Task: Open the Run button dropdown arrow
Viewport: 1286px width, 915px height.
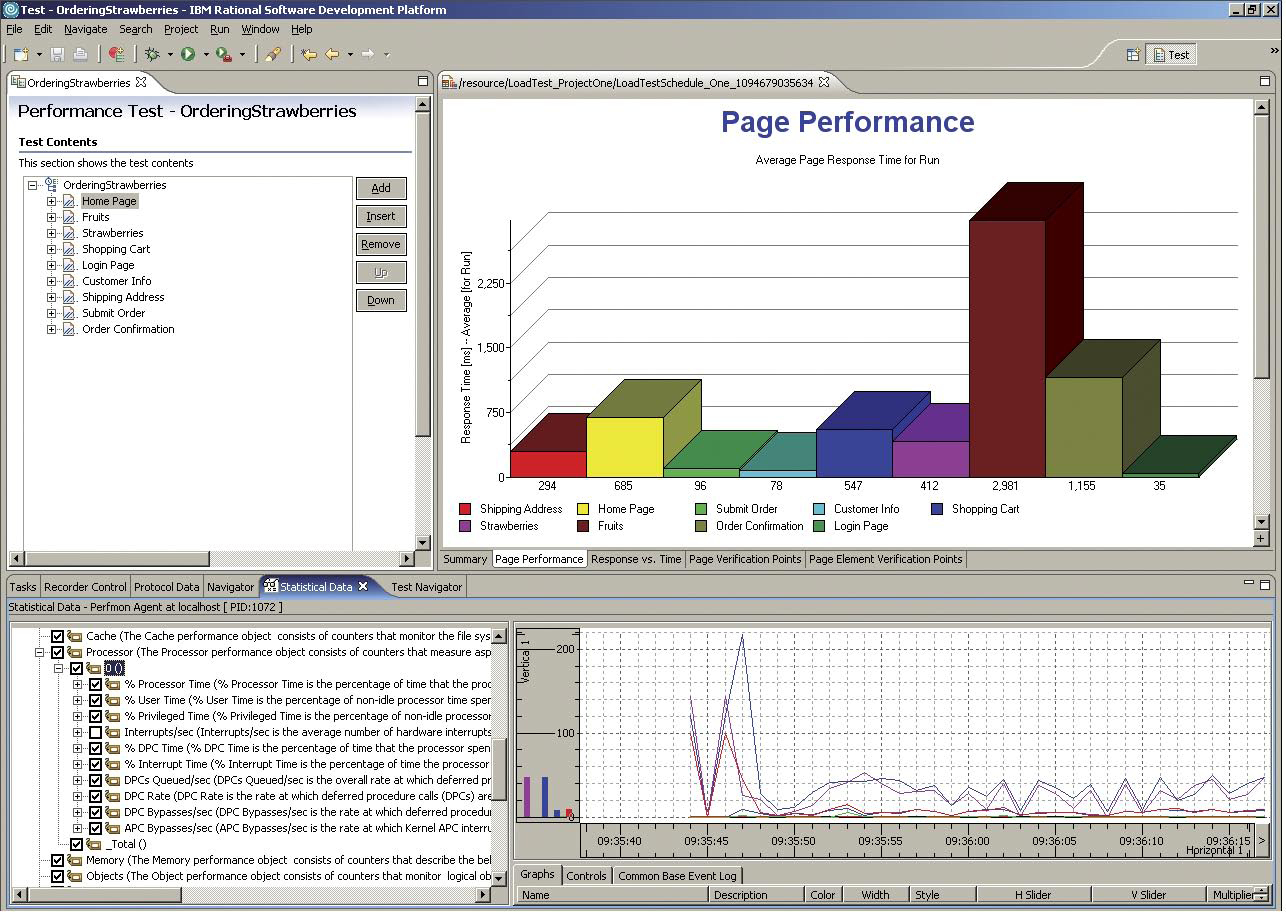Action: tap(206, 55)
